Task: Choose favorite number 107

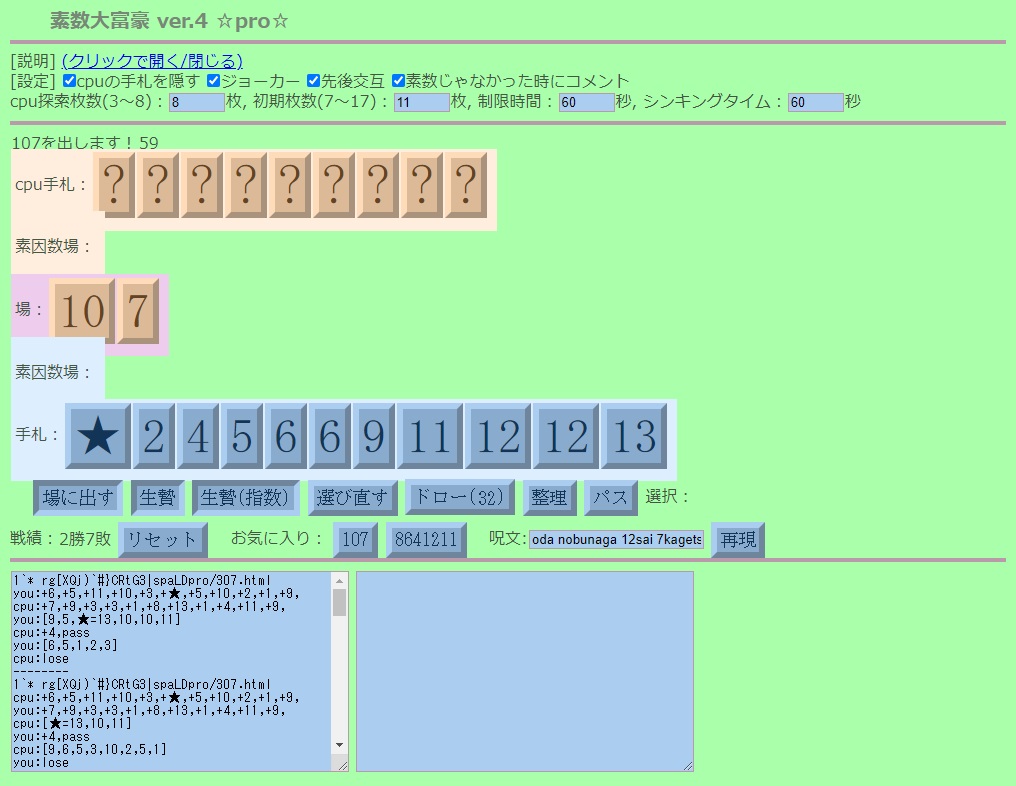Action: pyautogui.click(x=355, y=540)
